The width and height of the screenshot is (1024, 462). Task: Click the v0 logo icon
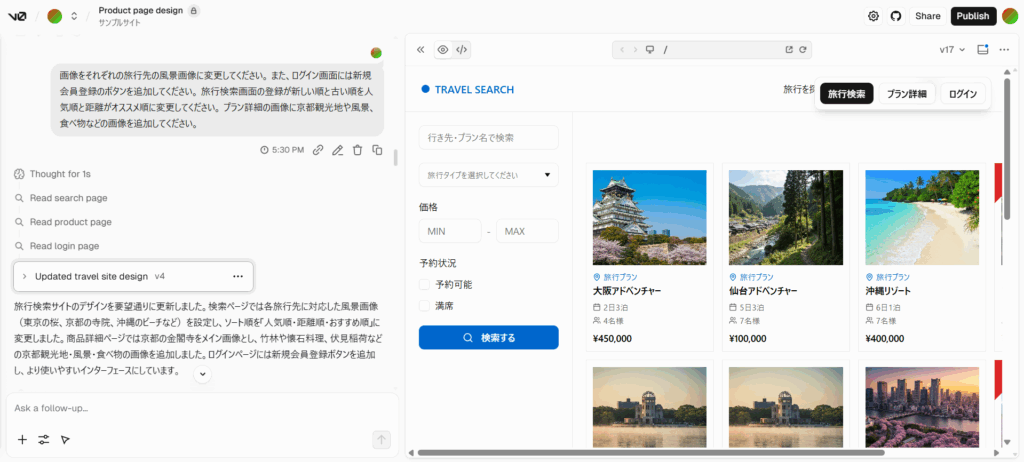[x=17, y=16]
